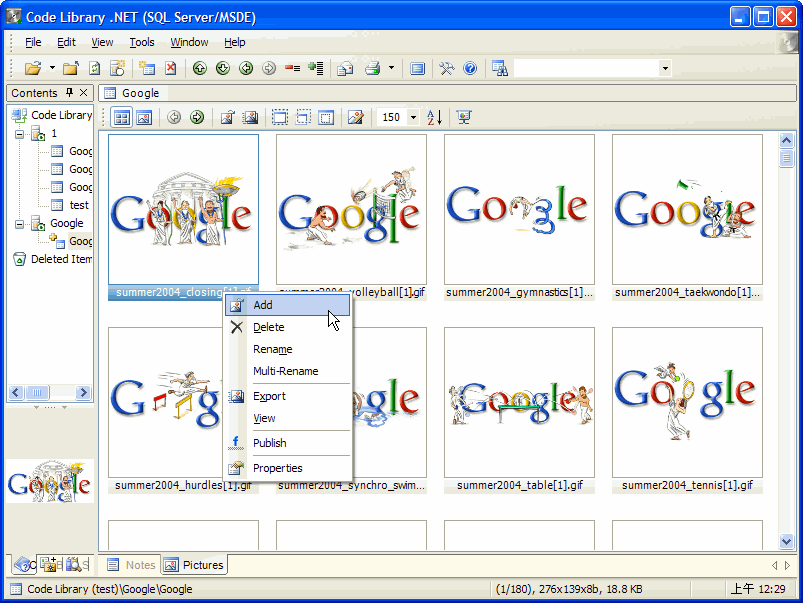Choose Multi-Rename from the context menu
Viewport: 803px width, 603px height.
pyautogui.click(x=288, y=371)
